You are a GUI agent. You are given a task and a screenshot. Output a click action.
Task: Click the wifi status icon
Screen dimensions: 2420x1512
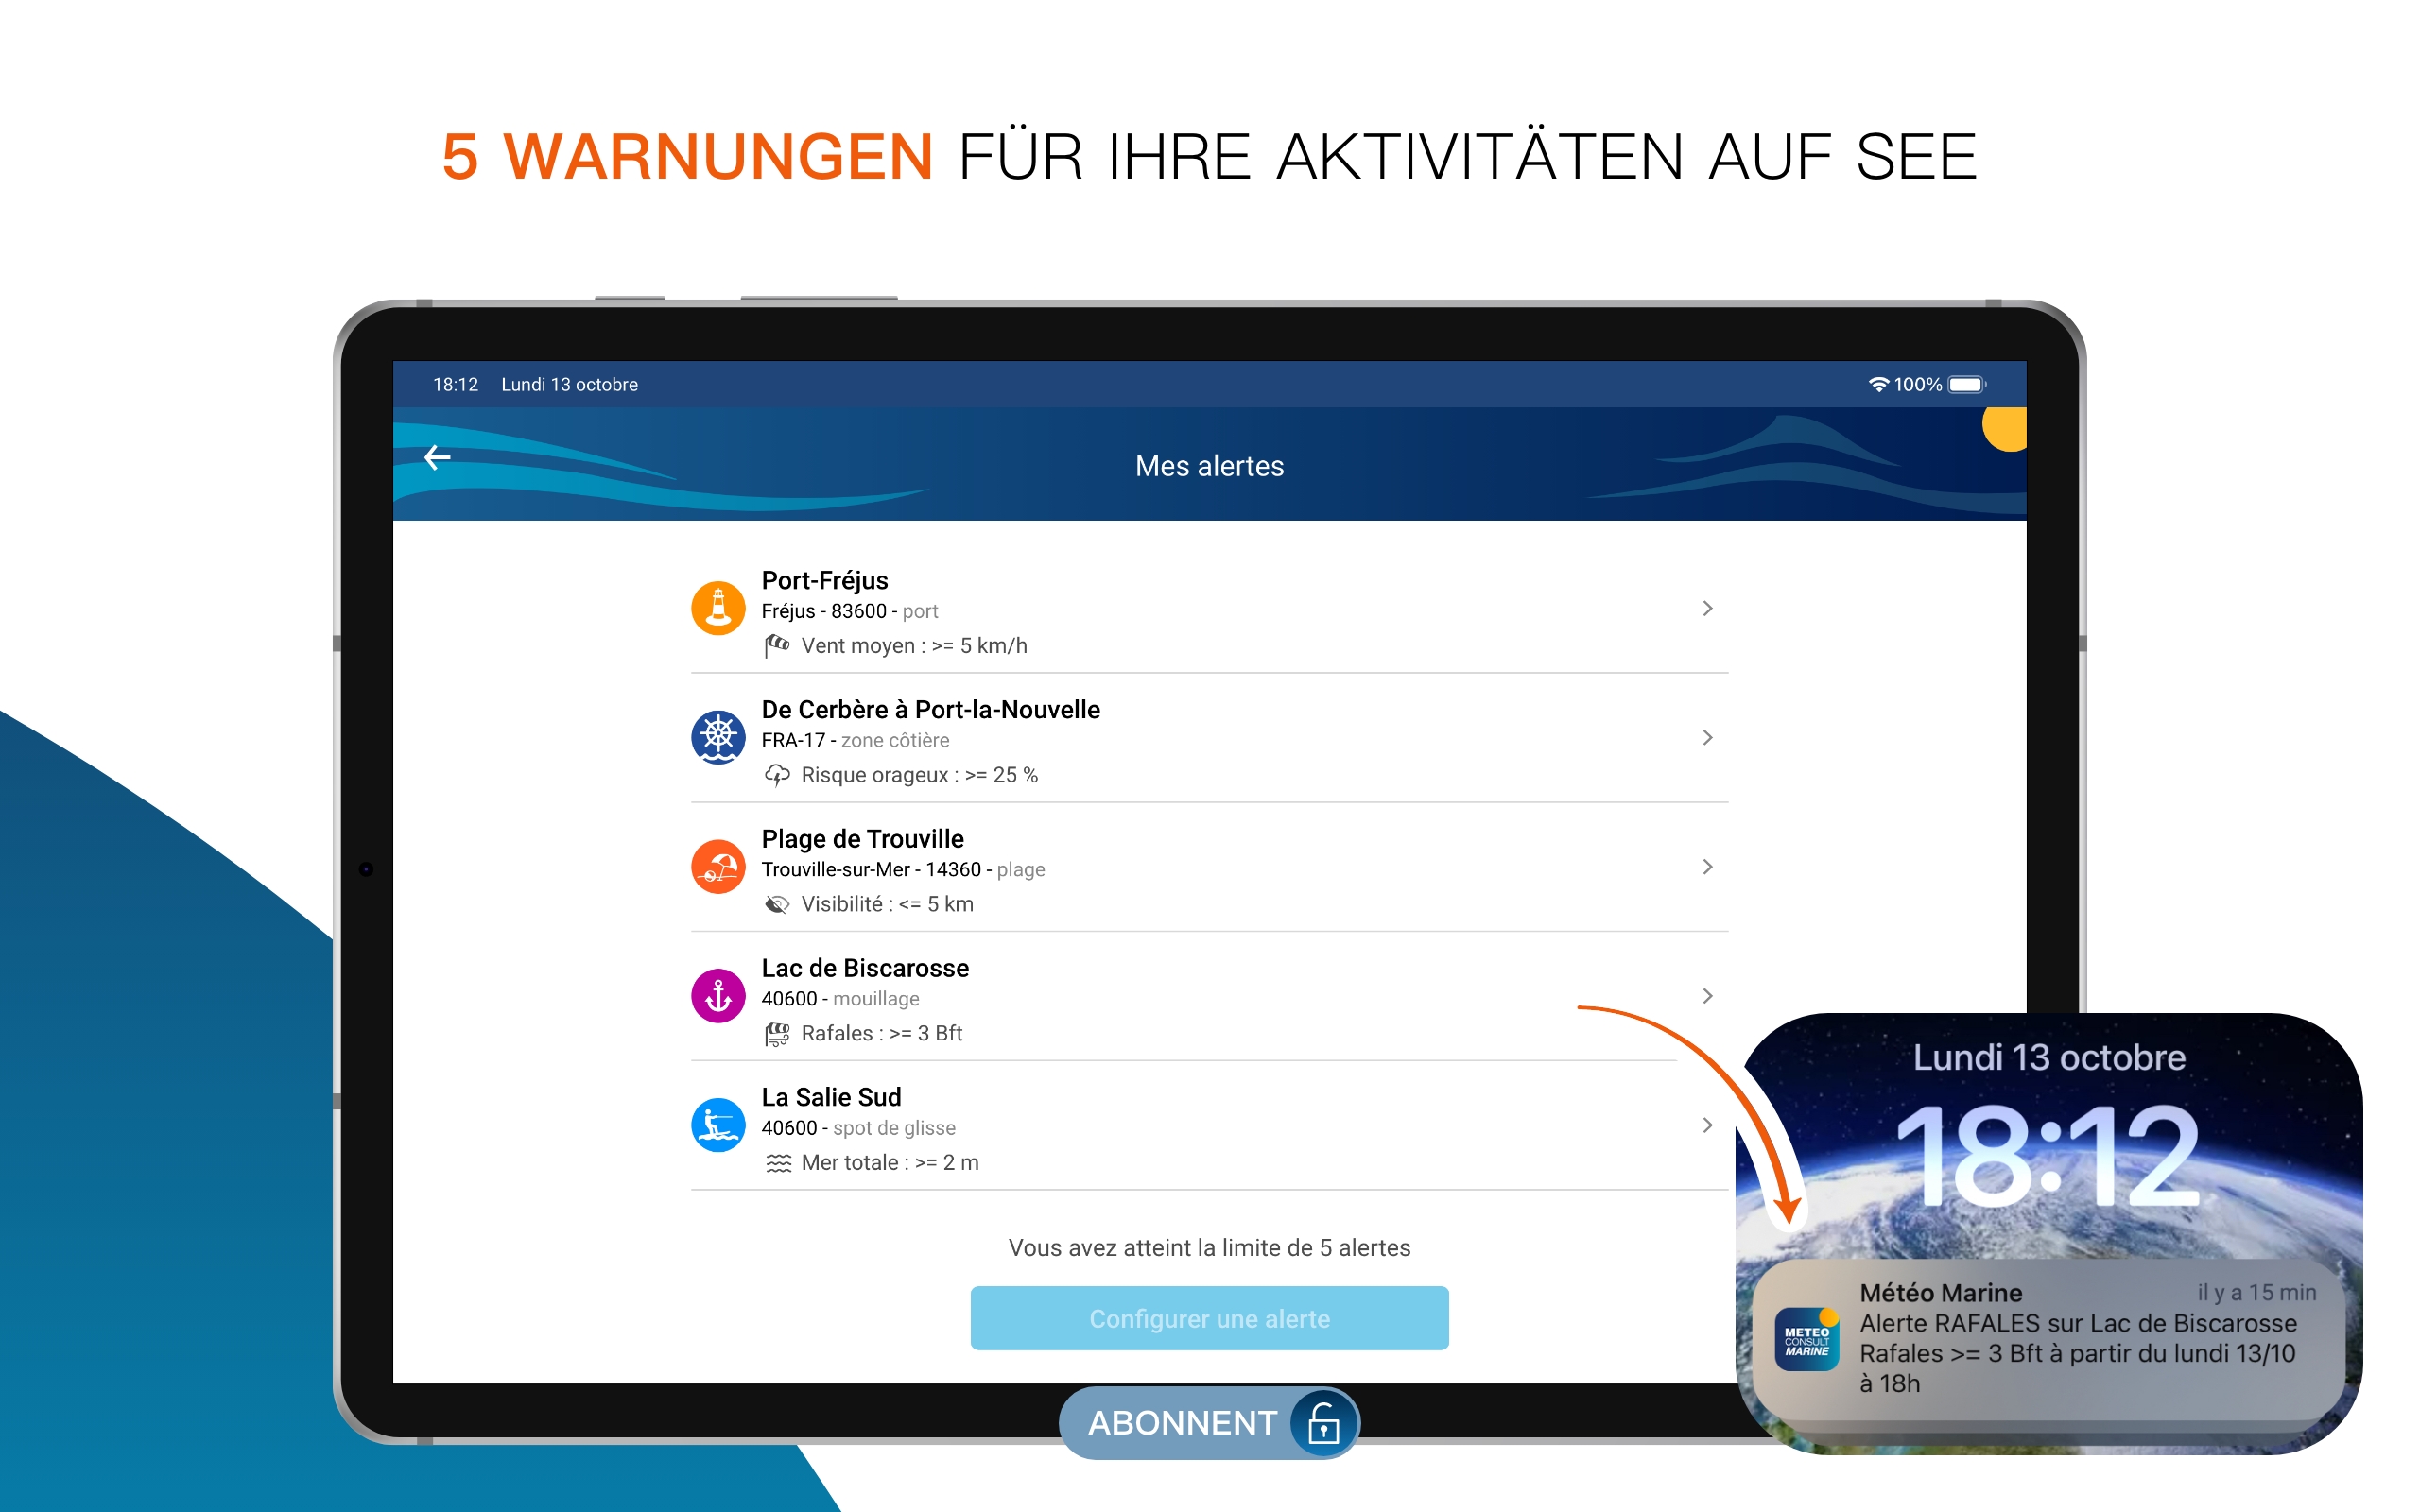click(x=1878, y=385)
